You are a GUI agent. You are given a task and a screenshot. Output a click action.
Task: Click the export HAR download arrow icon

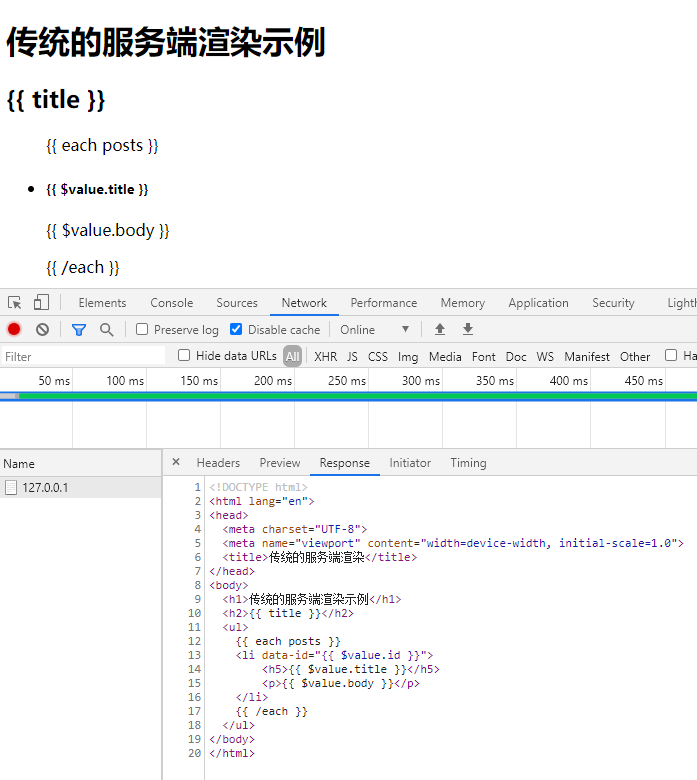coord(468,329)
